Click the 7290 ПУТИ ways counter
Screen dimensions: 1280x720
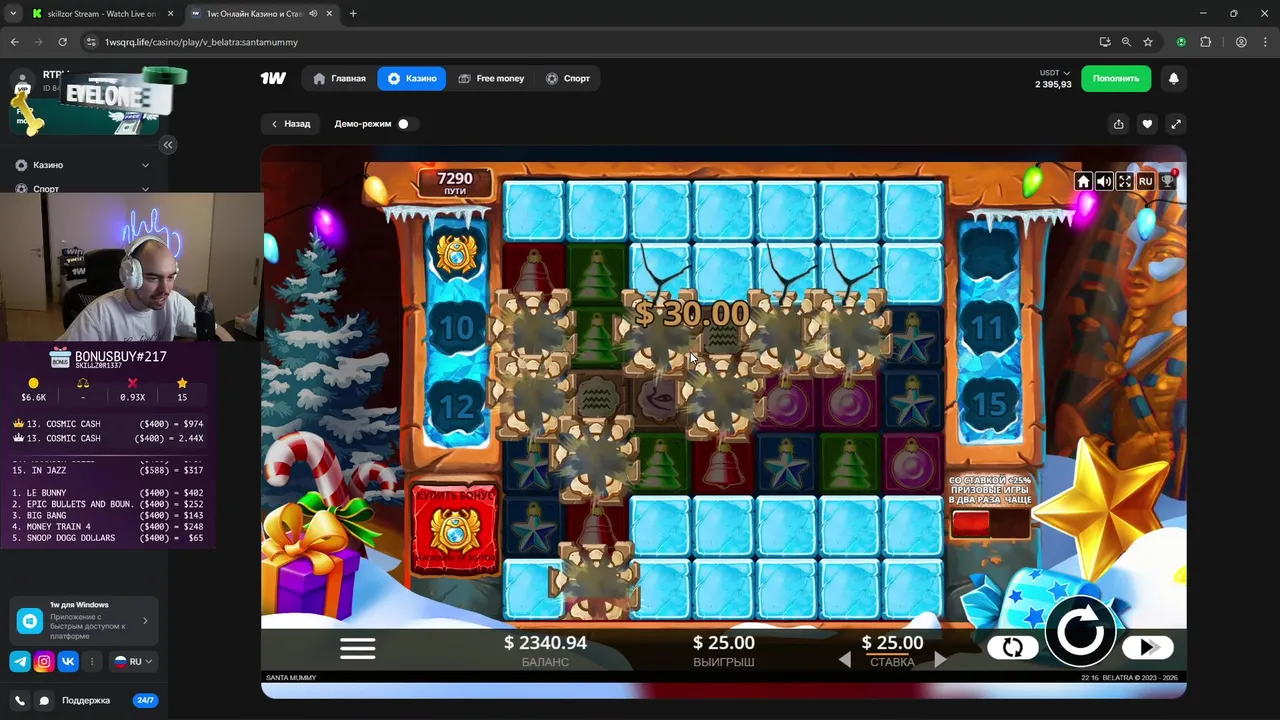point(455,183)
